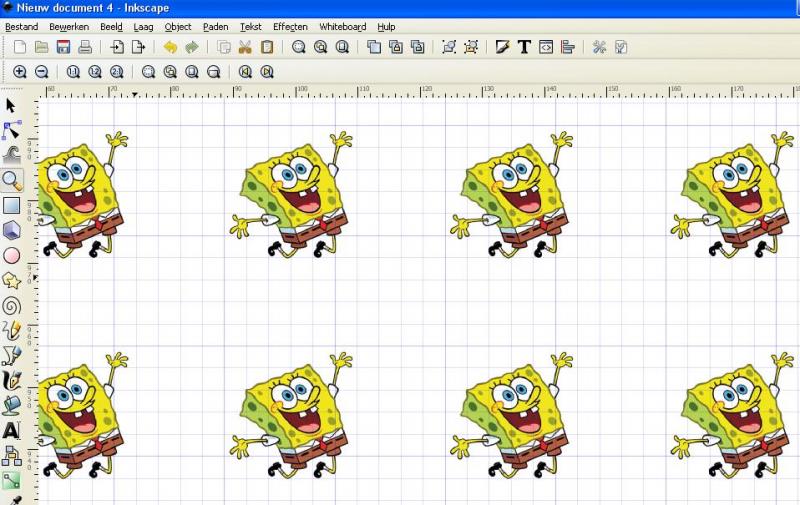Set zoom to 2:1
Screen dimensions: 800x505
(x=117, y=72)
